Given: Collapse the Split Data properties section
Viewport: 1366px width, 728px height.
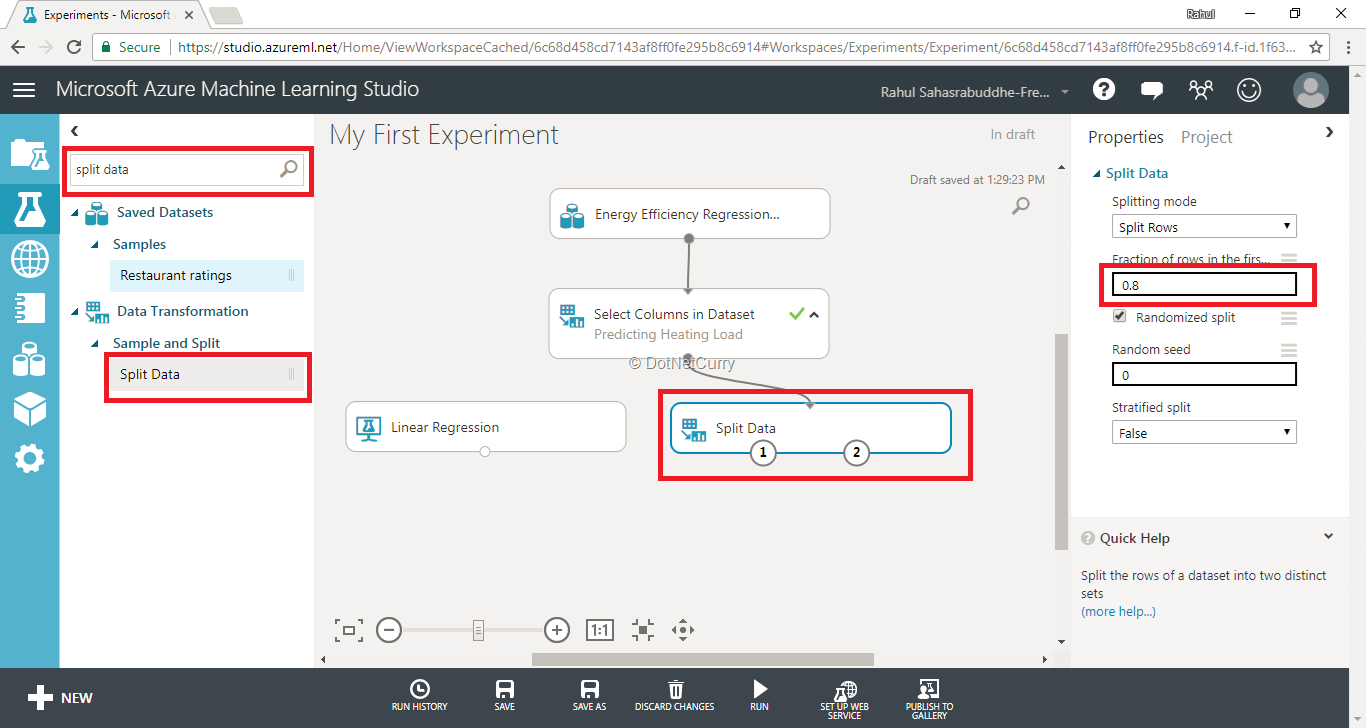Looking at the screenshot, I should pyautogui.click(x=1097, y=173).
